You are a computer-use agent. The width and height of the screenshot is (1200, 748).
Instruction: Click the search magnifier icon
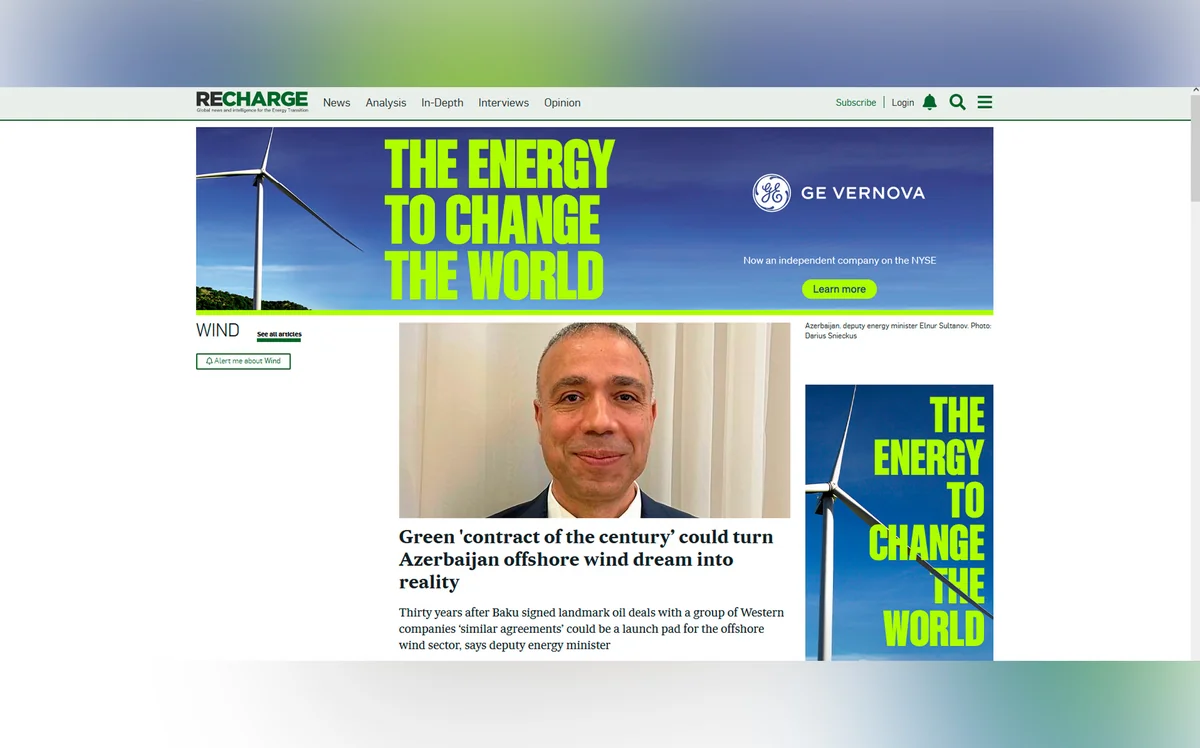click(957, 102)
